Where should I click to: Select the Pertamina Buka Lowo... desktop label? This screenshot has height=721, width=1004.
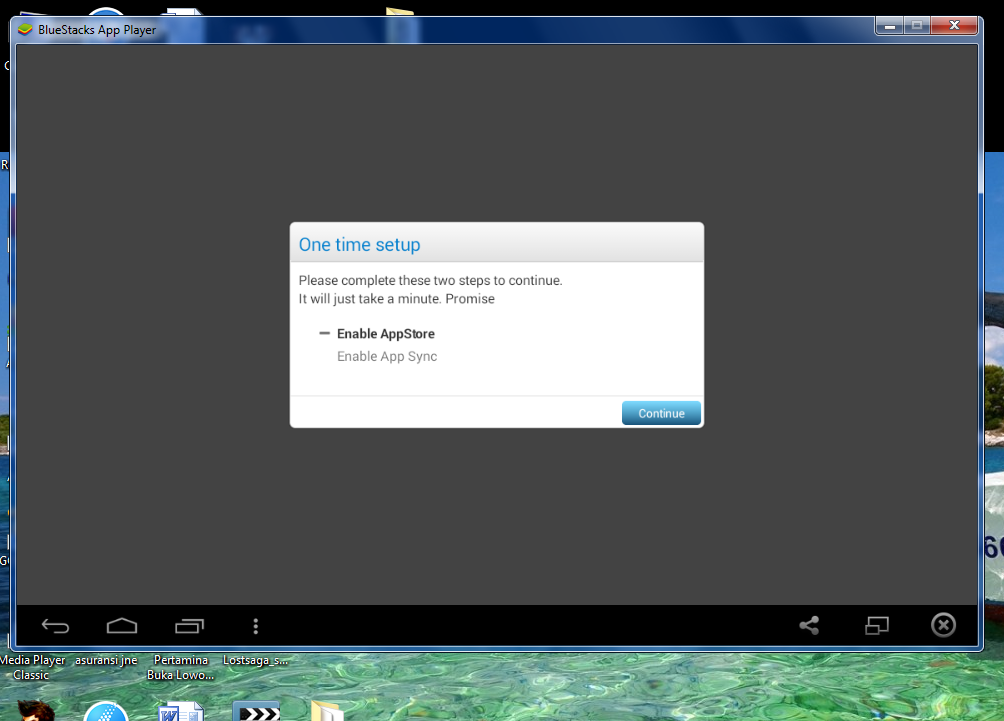coord(181,667)
